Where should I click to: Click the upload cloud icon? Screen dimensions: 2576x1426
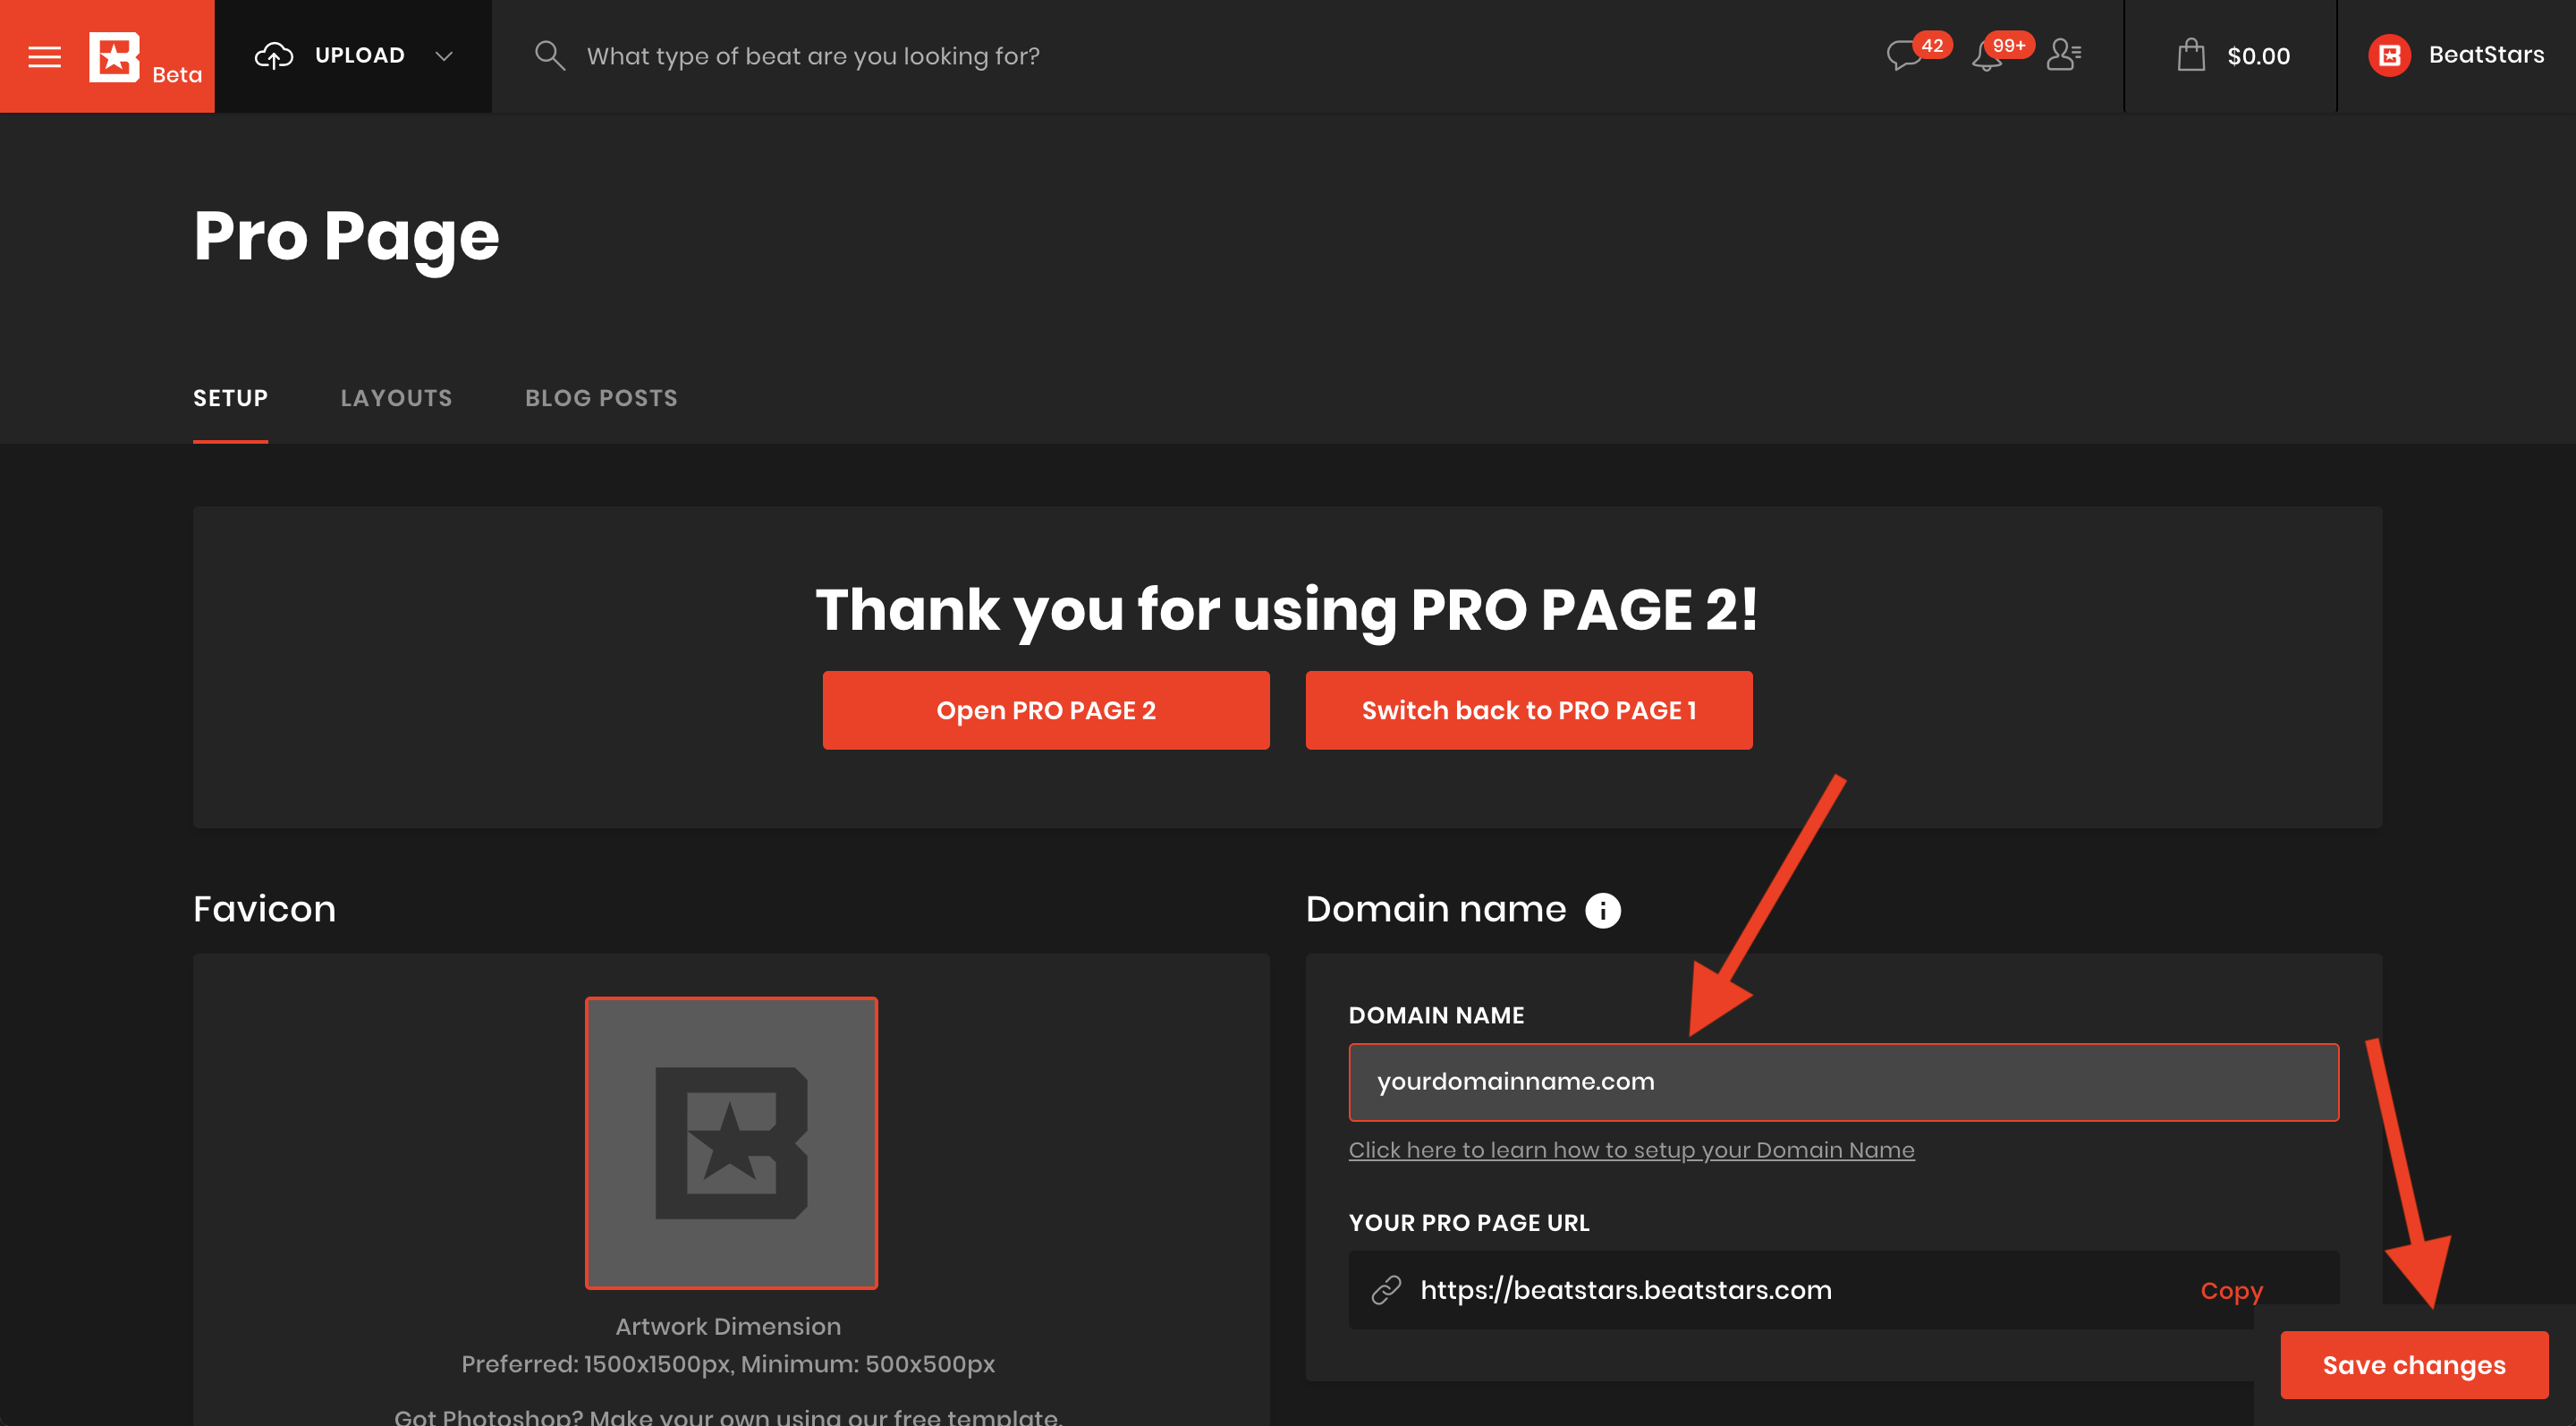[x=272, y=53]
